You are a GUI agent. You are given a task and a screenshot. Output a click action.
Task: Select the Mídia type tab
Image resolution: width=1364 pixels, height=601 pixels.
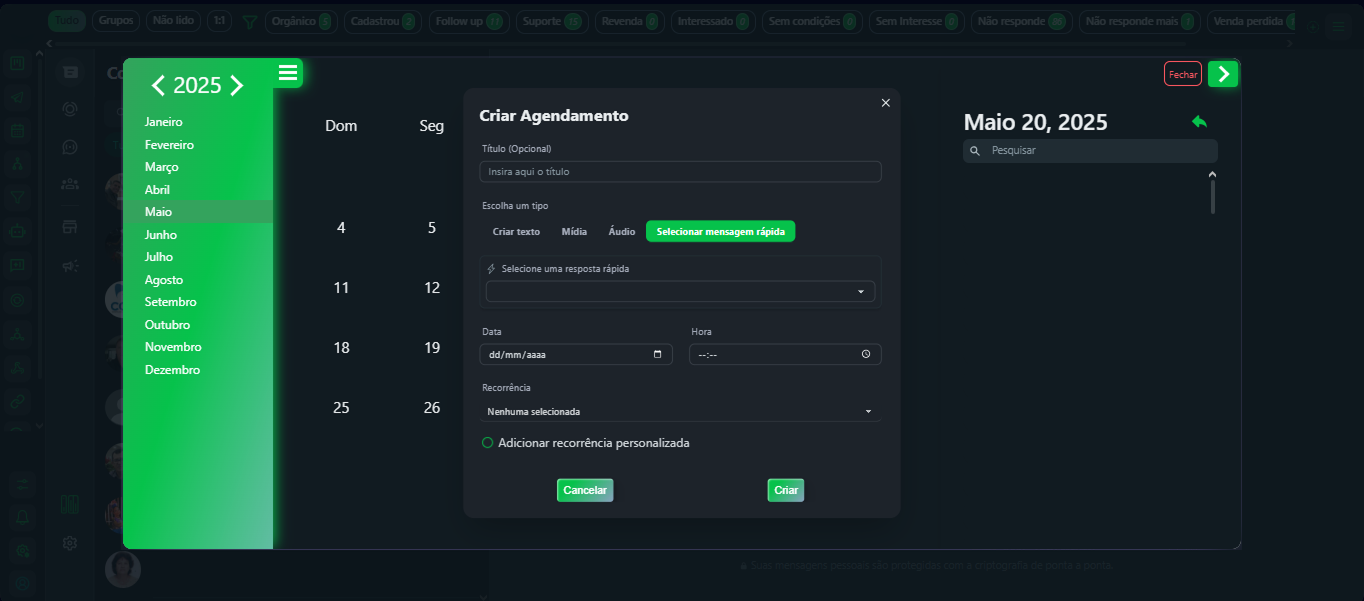click(x=574, y=232)
